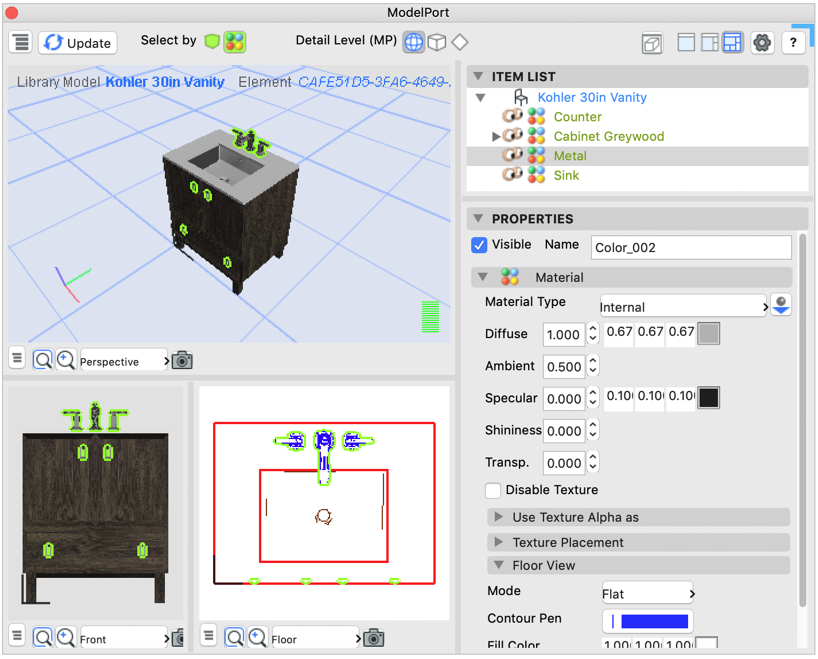The height and width of the screenshot is (659, 818).
Task: Open the settings gear icon
Action: 762,43
